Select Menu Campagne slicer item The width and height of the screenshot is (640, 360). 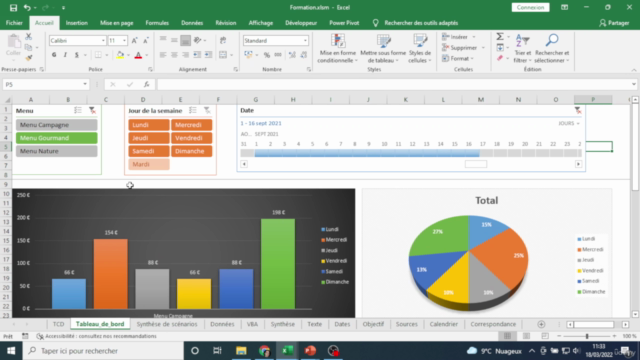point(57,125)
